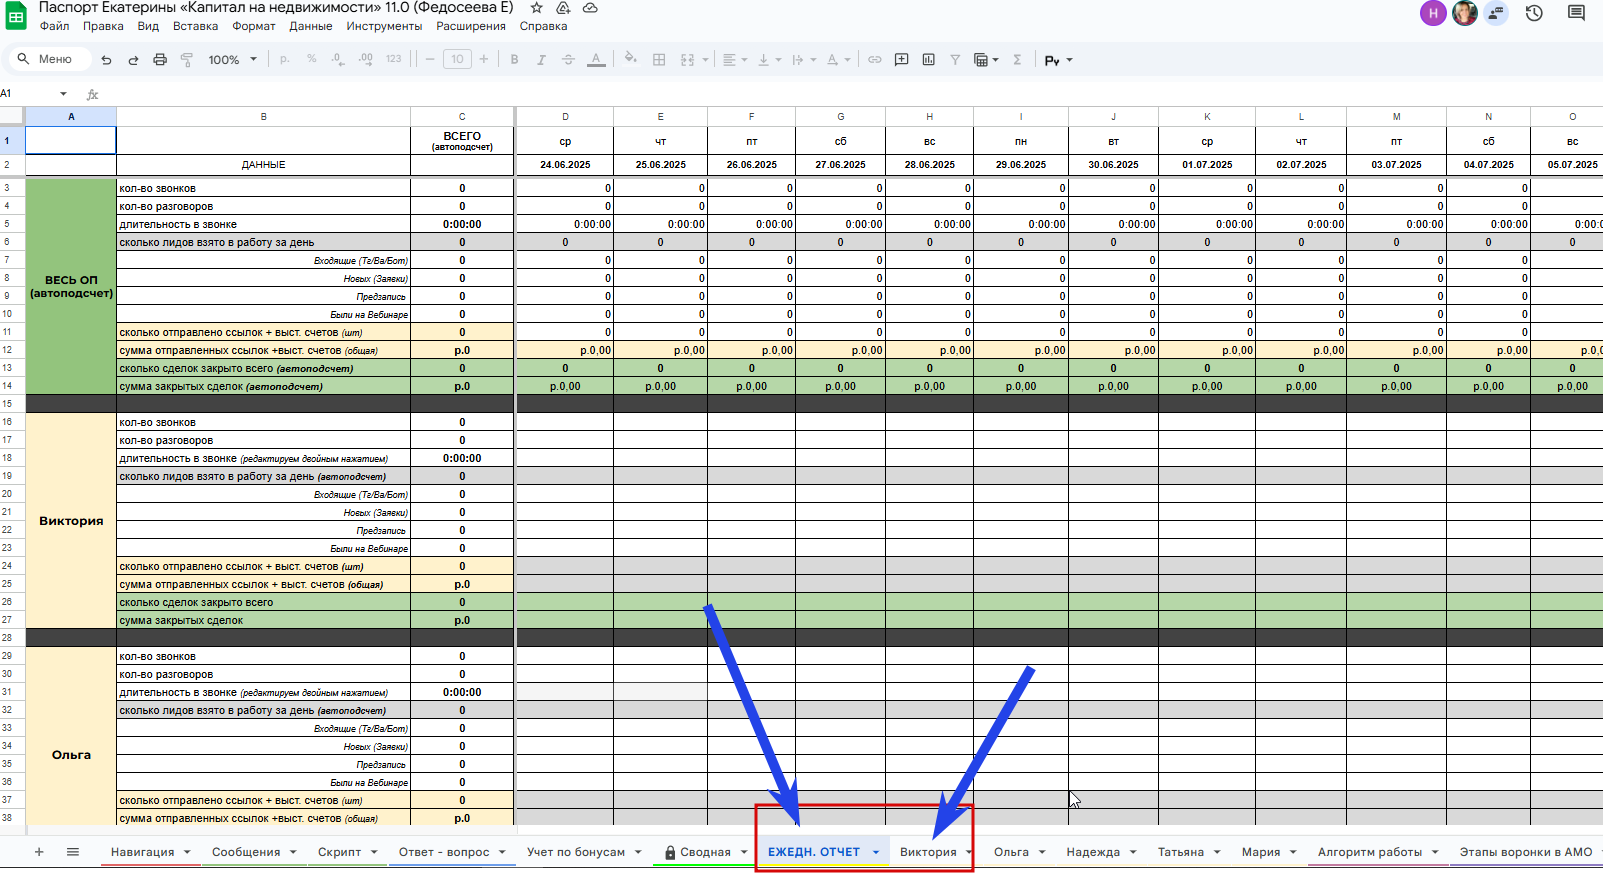Select column D header
The height and width of the screenshot is (873, 1603).
pos(565,116)
